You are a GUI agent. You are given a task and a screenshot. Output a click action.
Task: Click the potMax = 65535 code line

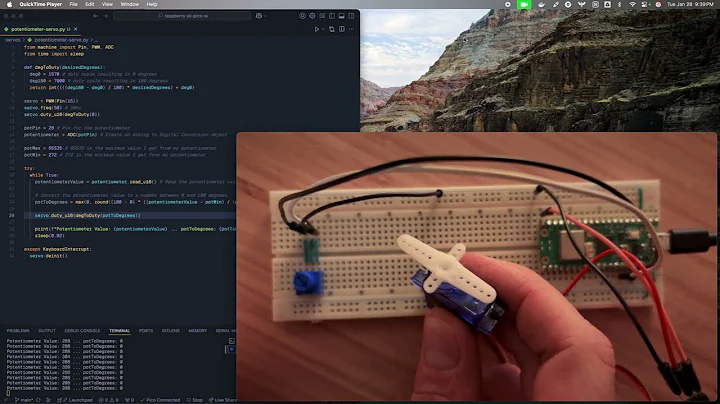pyautogui.click(x=120, y=148)
